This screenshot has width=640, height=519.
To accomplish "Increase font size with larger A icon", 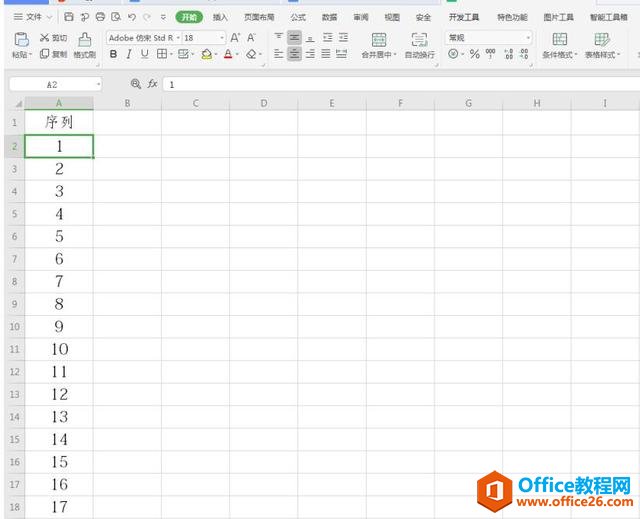I will 235,38.
